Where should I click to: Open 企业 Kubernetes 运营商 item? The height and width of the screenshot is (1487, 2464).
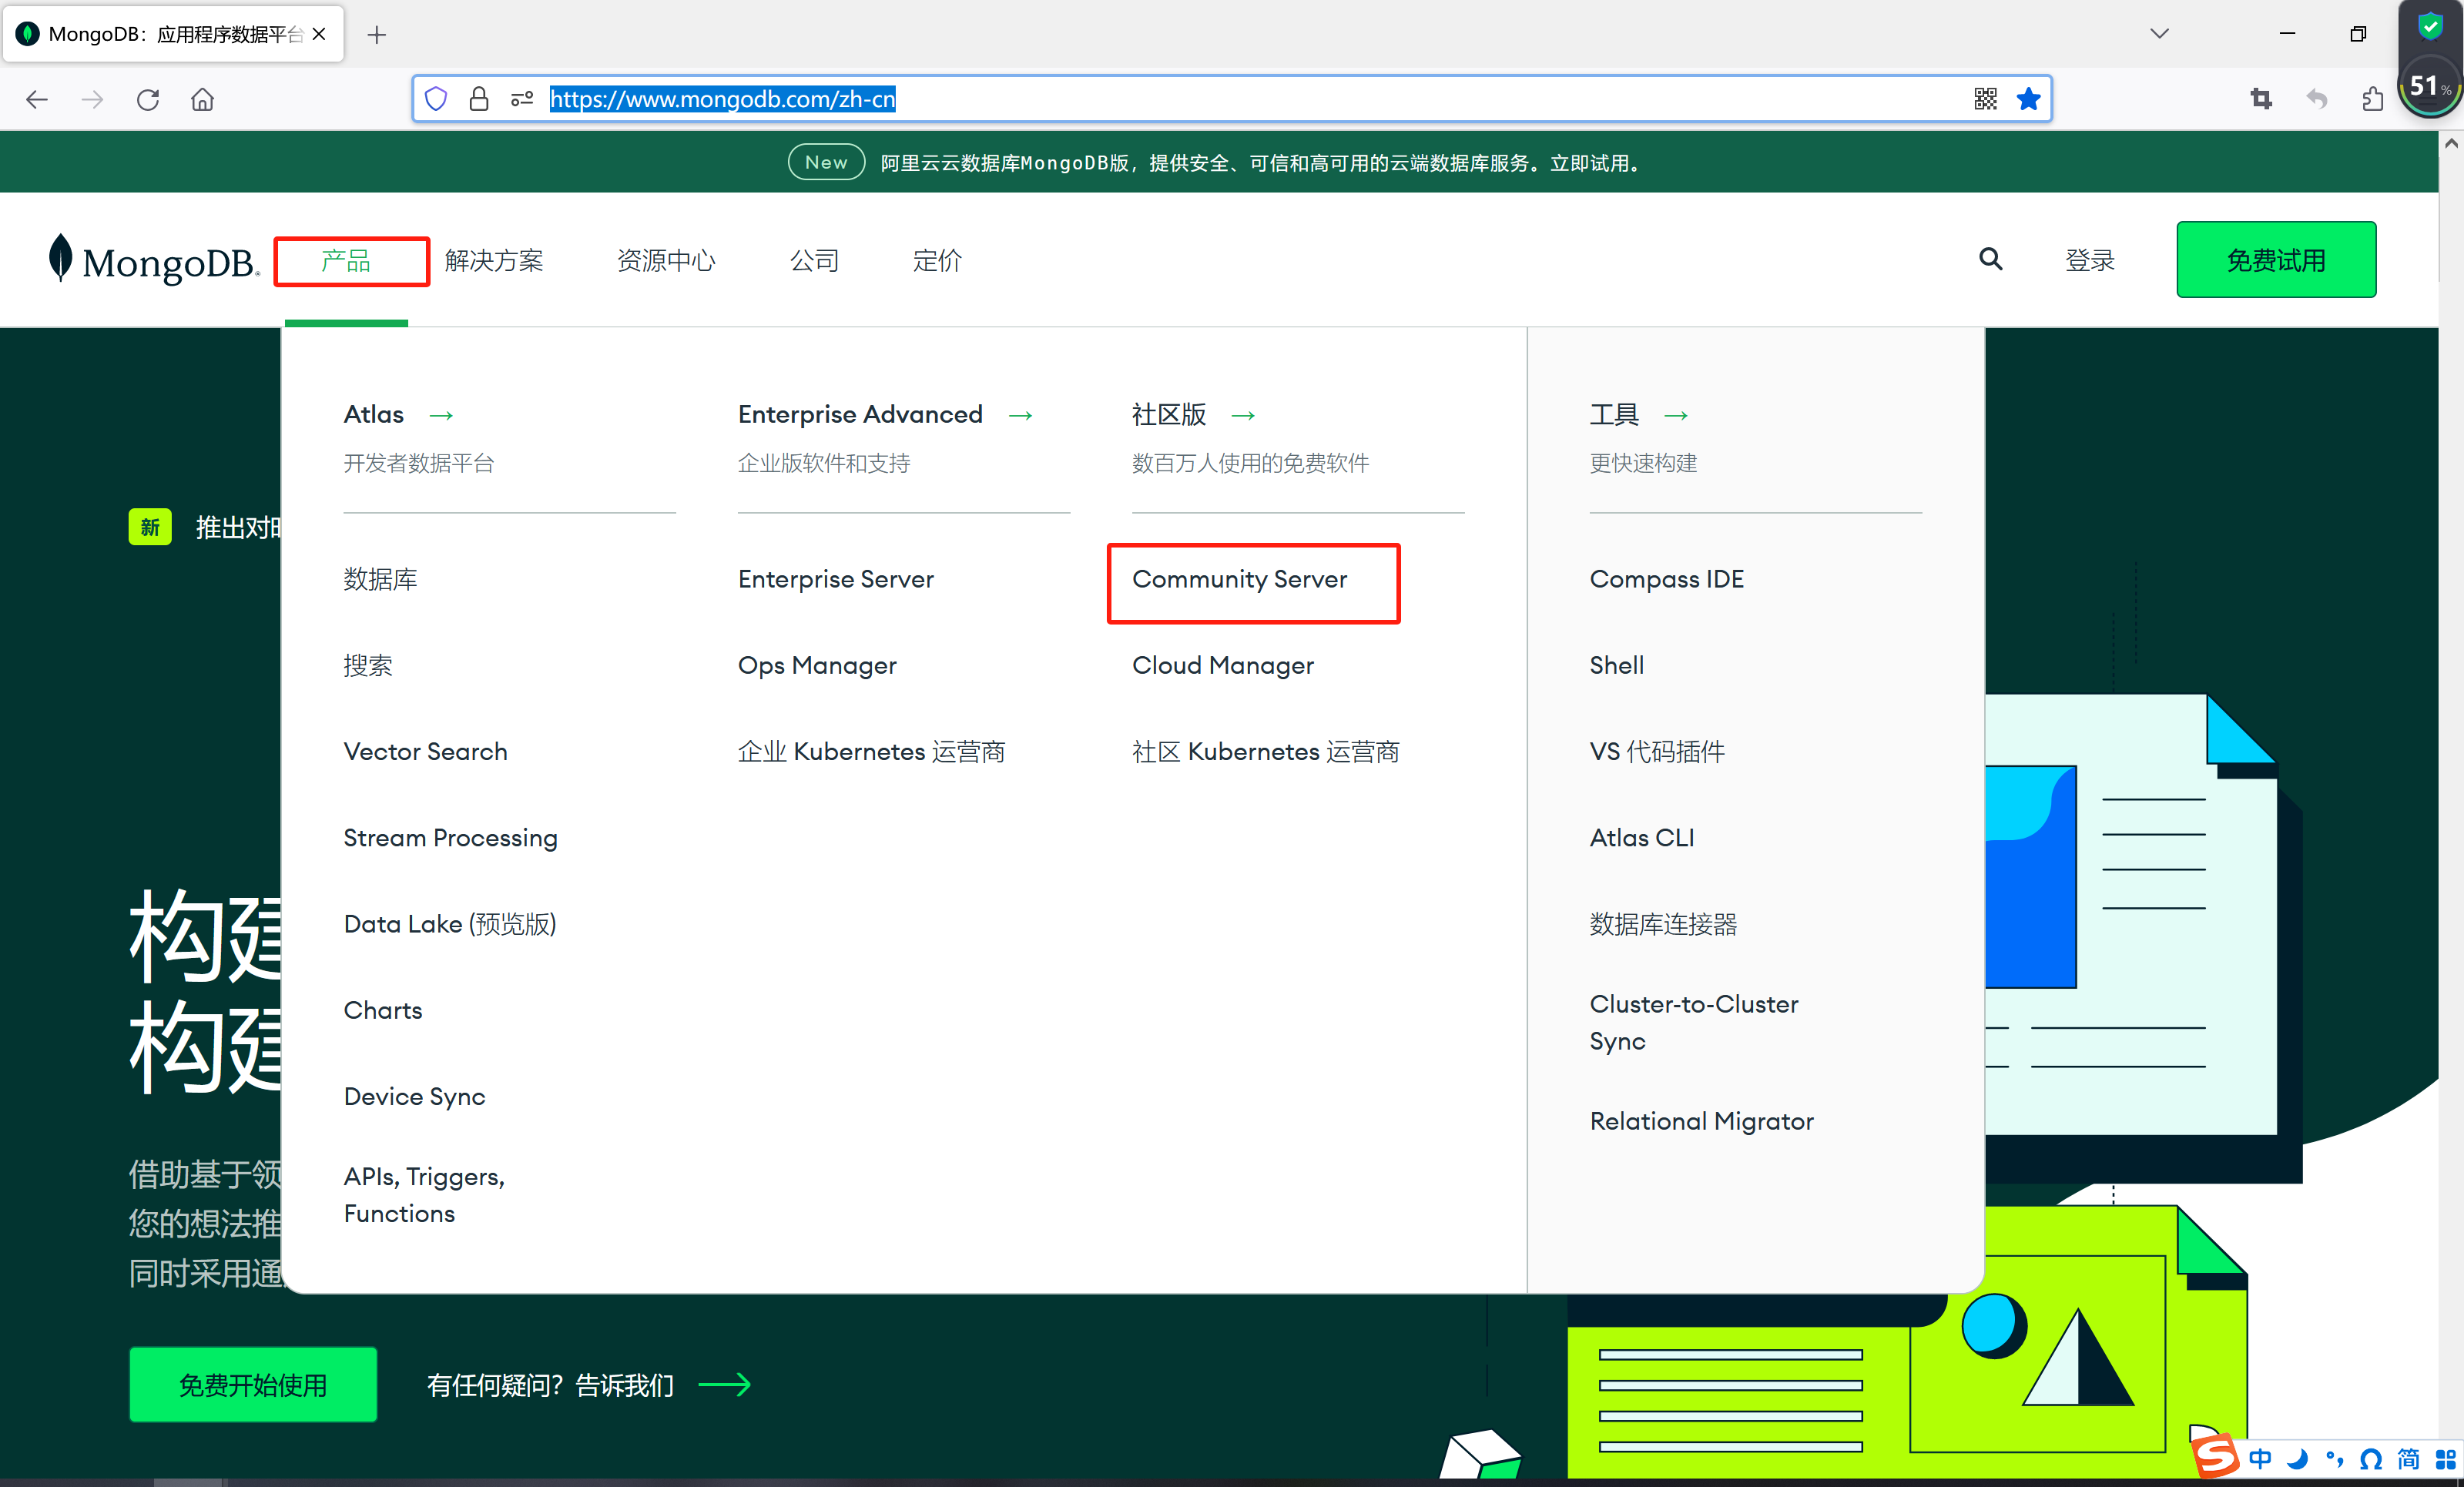[871, 751]
